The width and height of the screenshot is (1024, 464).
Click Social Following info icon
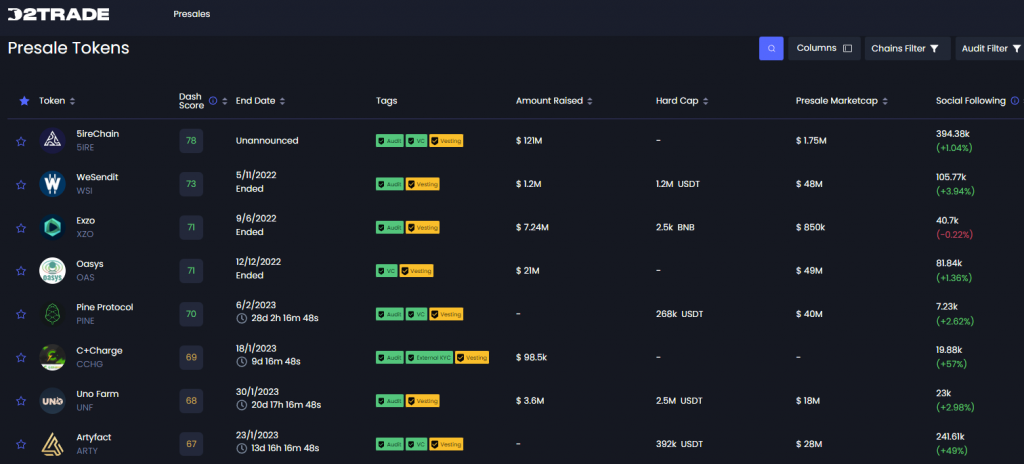[1014, 101]
